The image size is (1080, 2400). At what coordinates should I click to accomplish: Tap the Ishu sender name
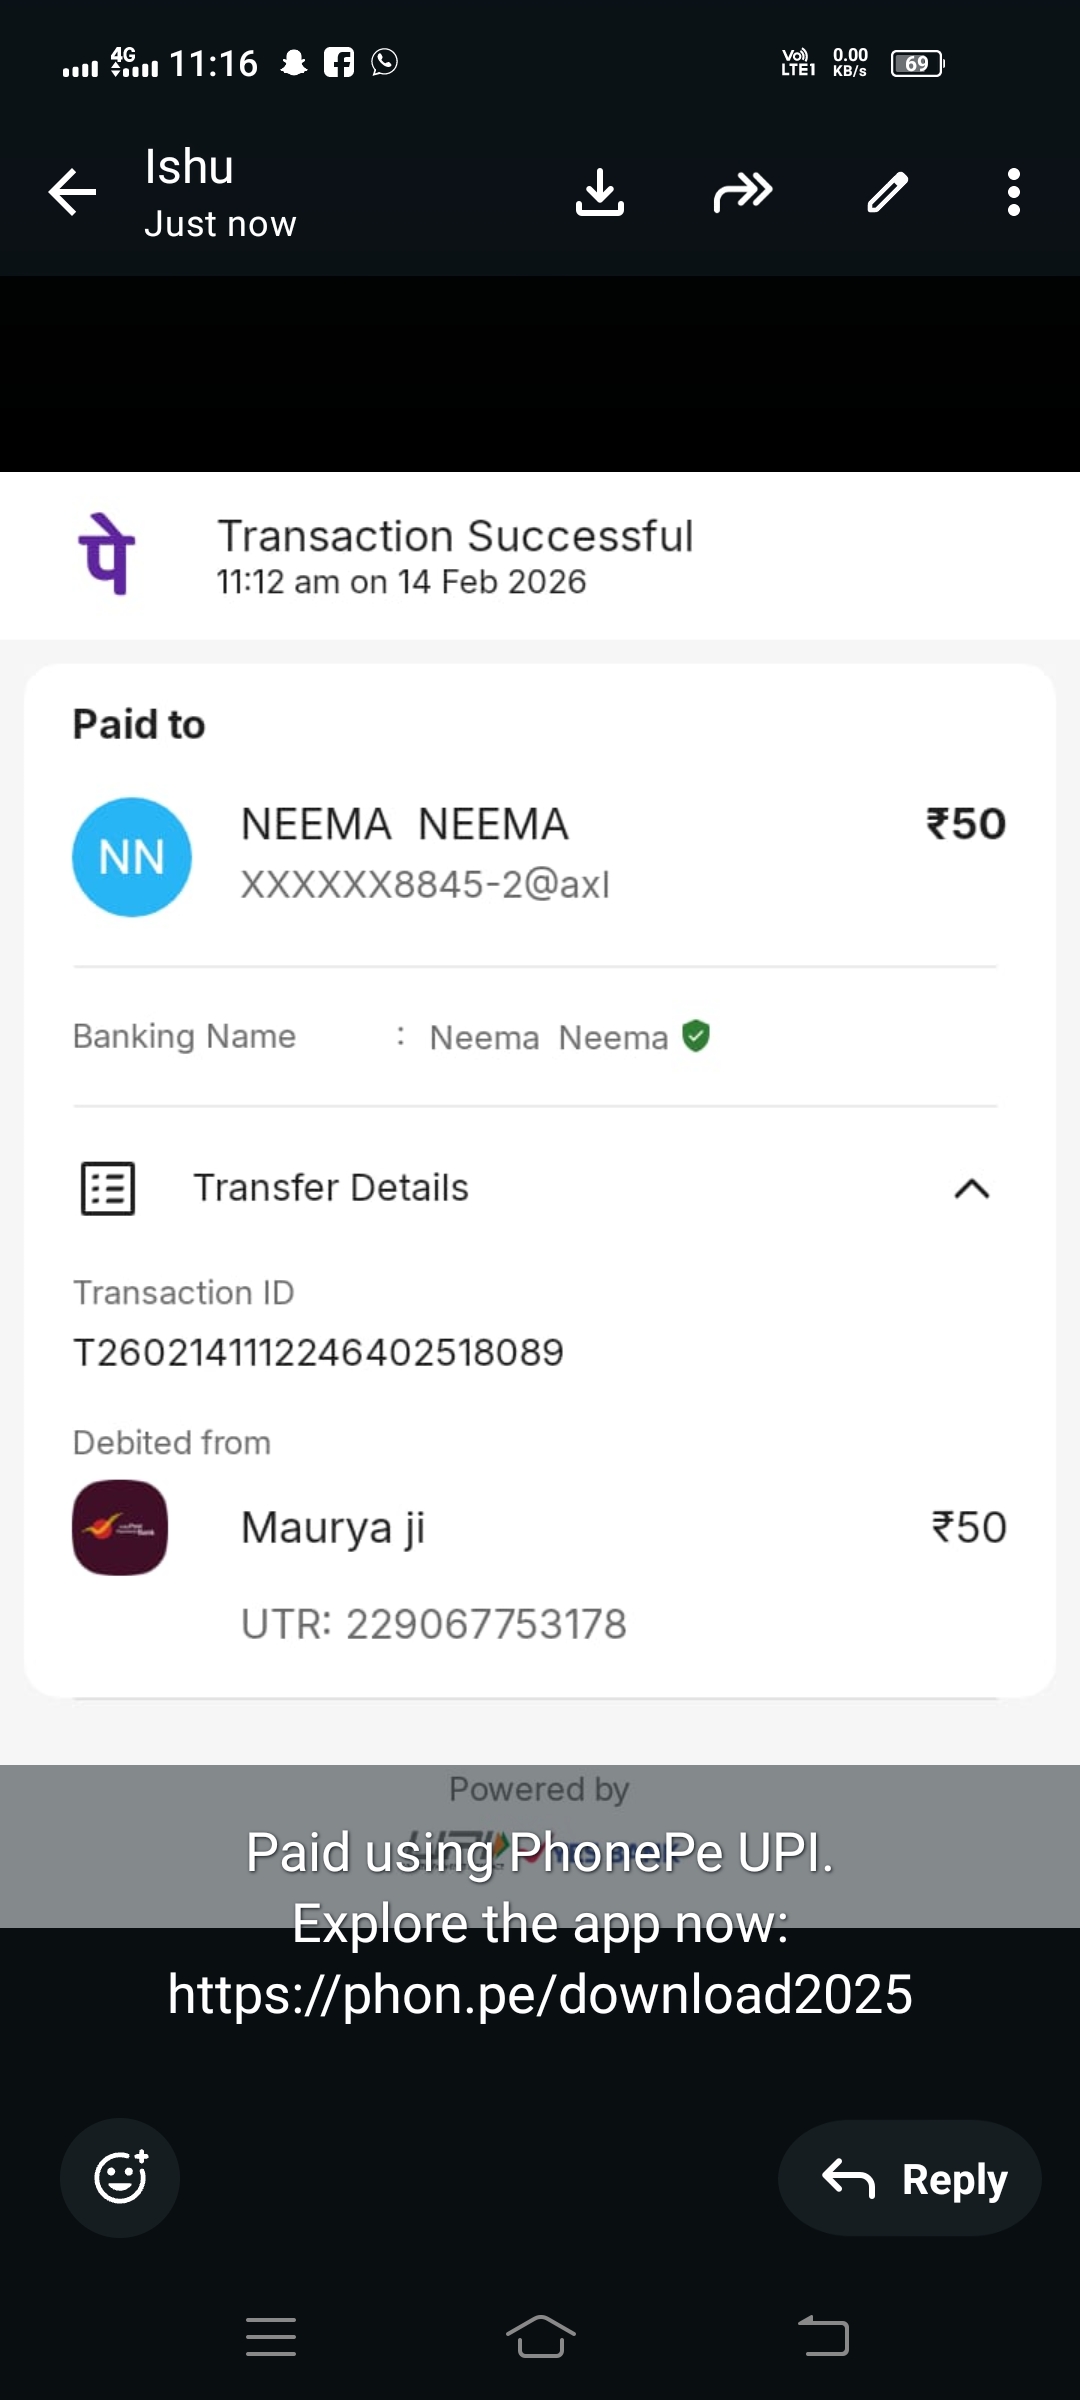189,167
